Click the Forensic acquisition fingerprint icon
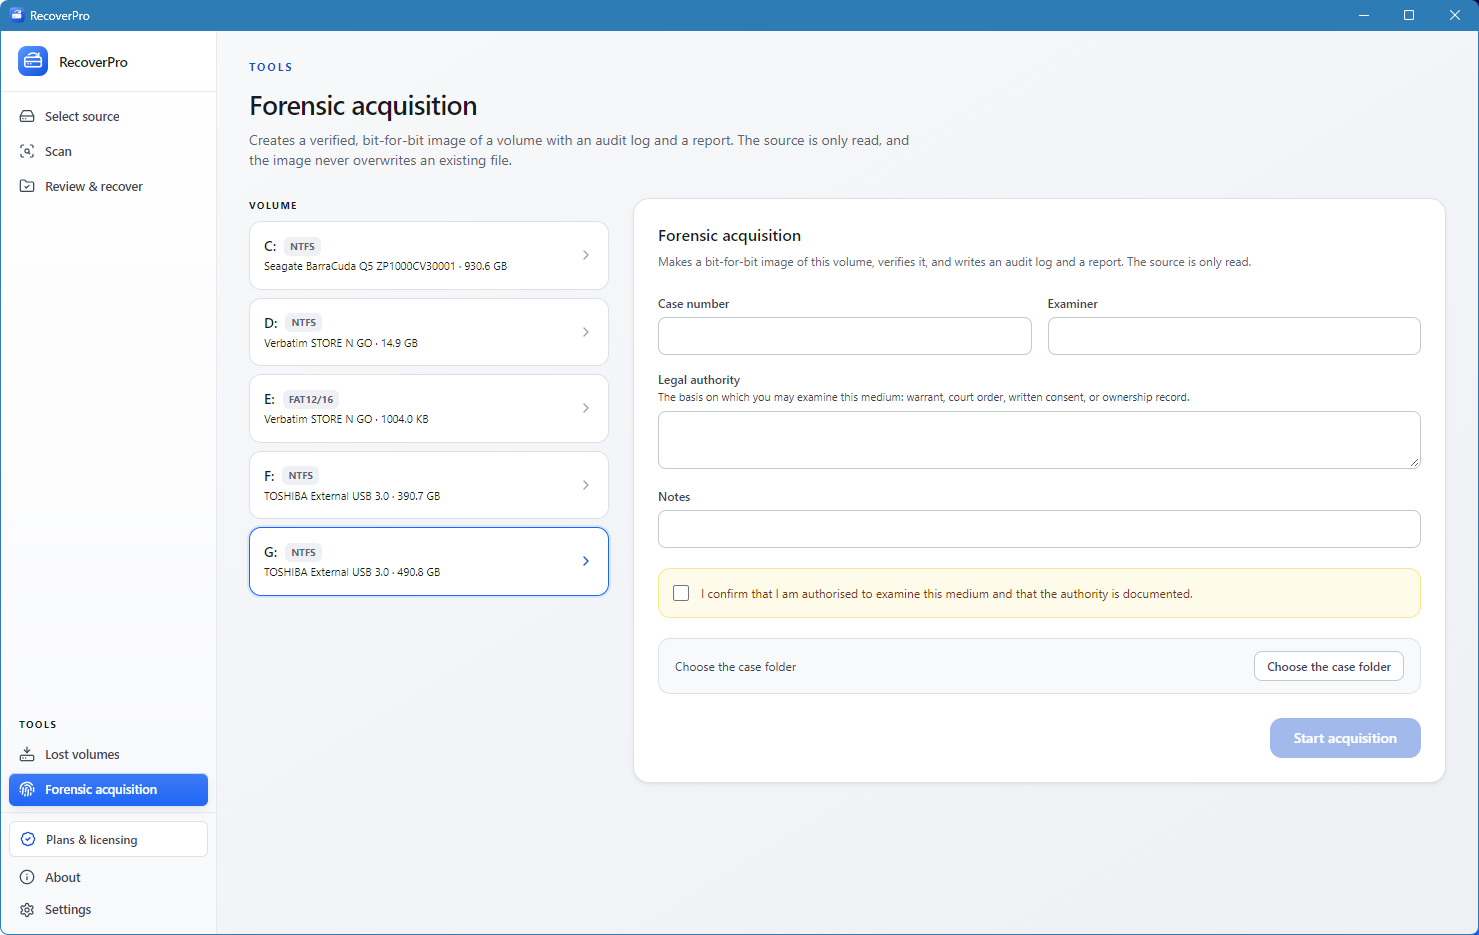Viewport: 1479px width, 935px height. tap(27, 789)
